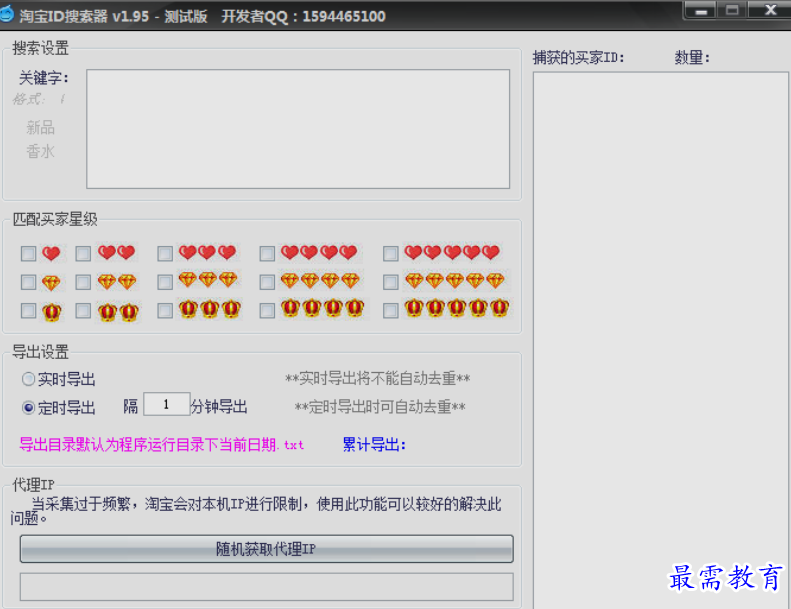Click the four red hearts rating icon
The width and height of the screenshot is (791, 609).
click(319, 252)
